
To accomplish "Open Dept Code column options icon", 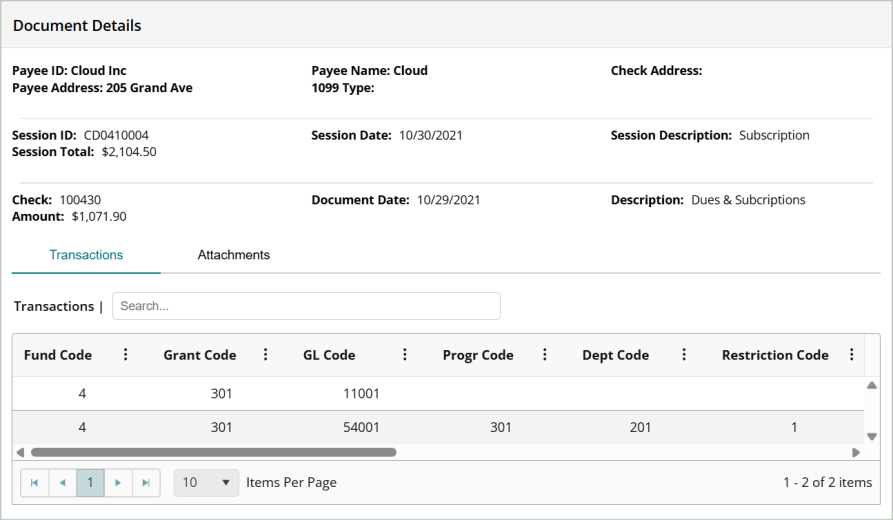I will [x=684, y=355].
